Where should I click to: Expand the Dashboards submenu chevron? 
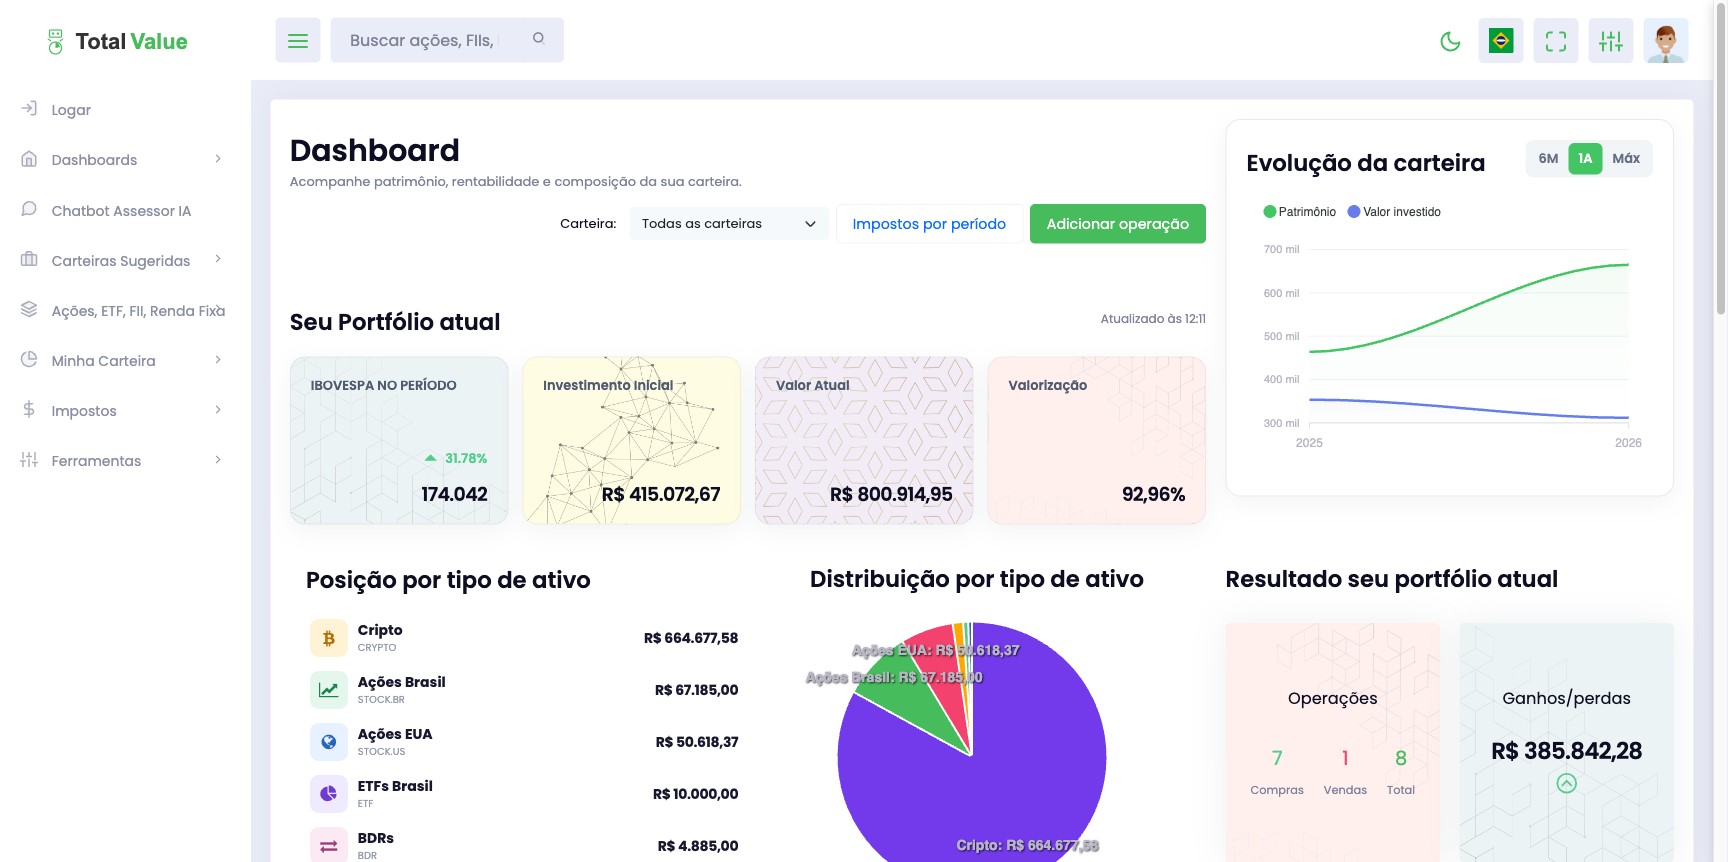tap(218, 159)
